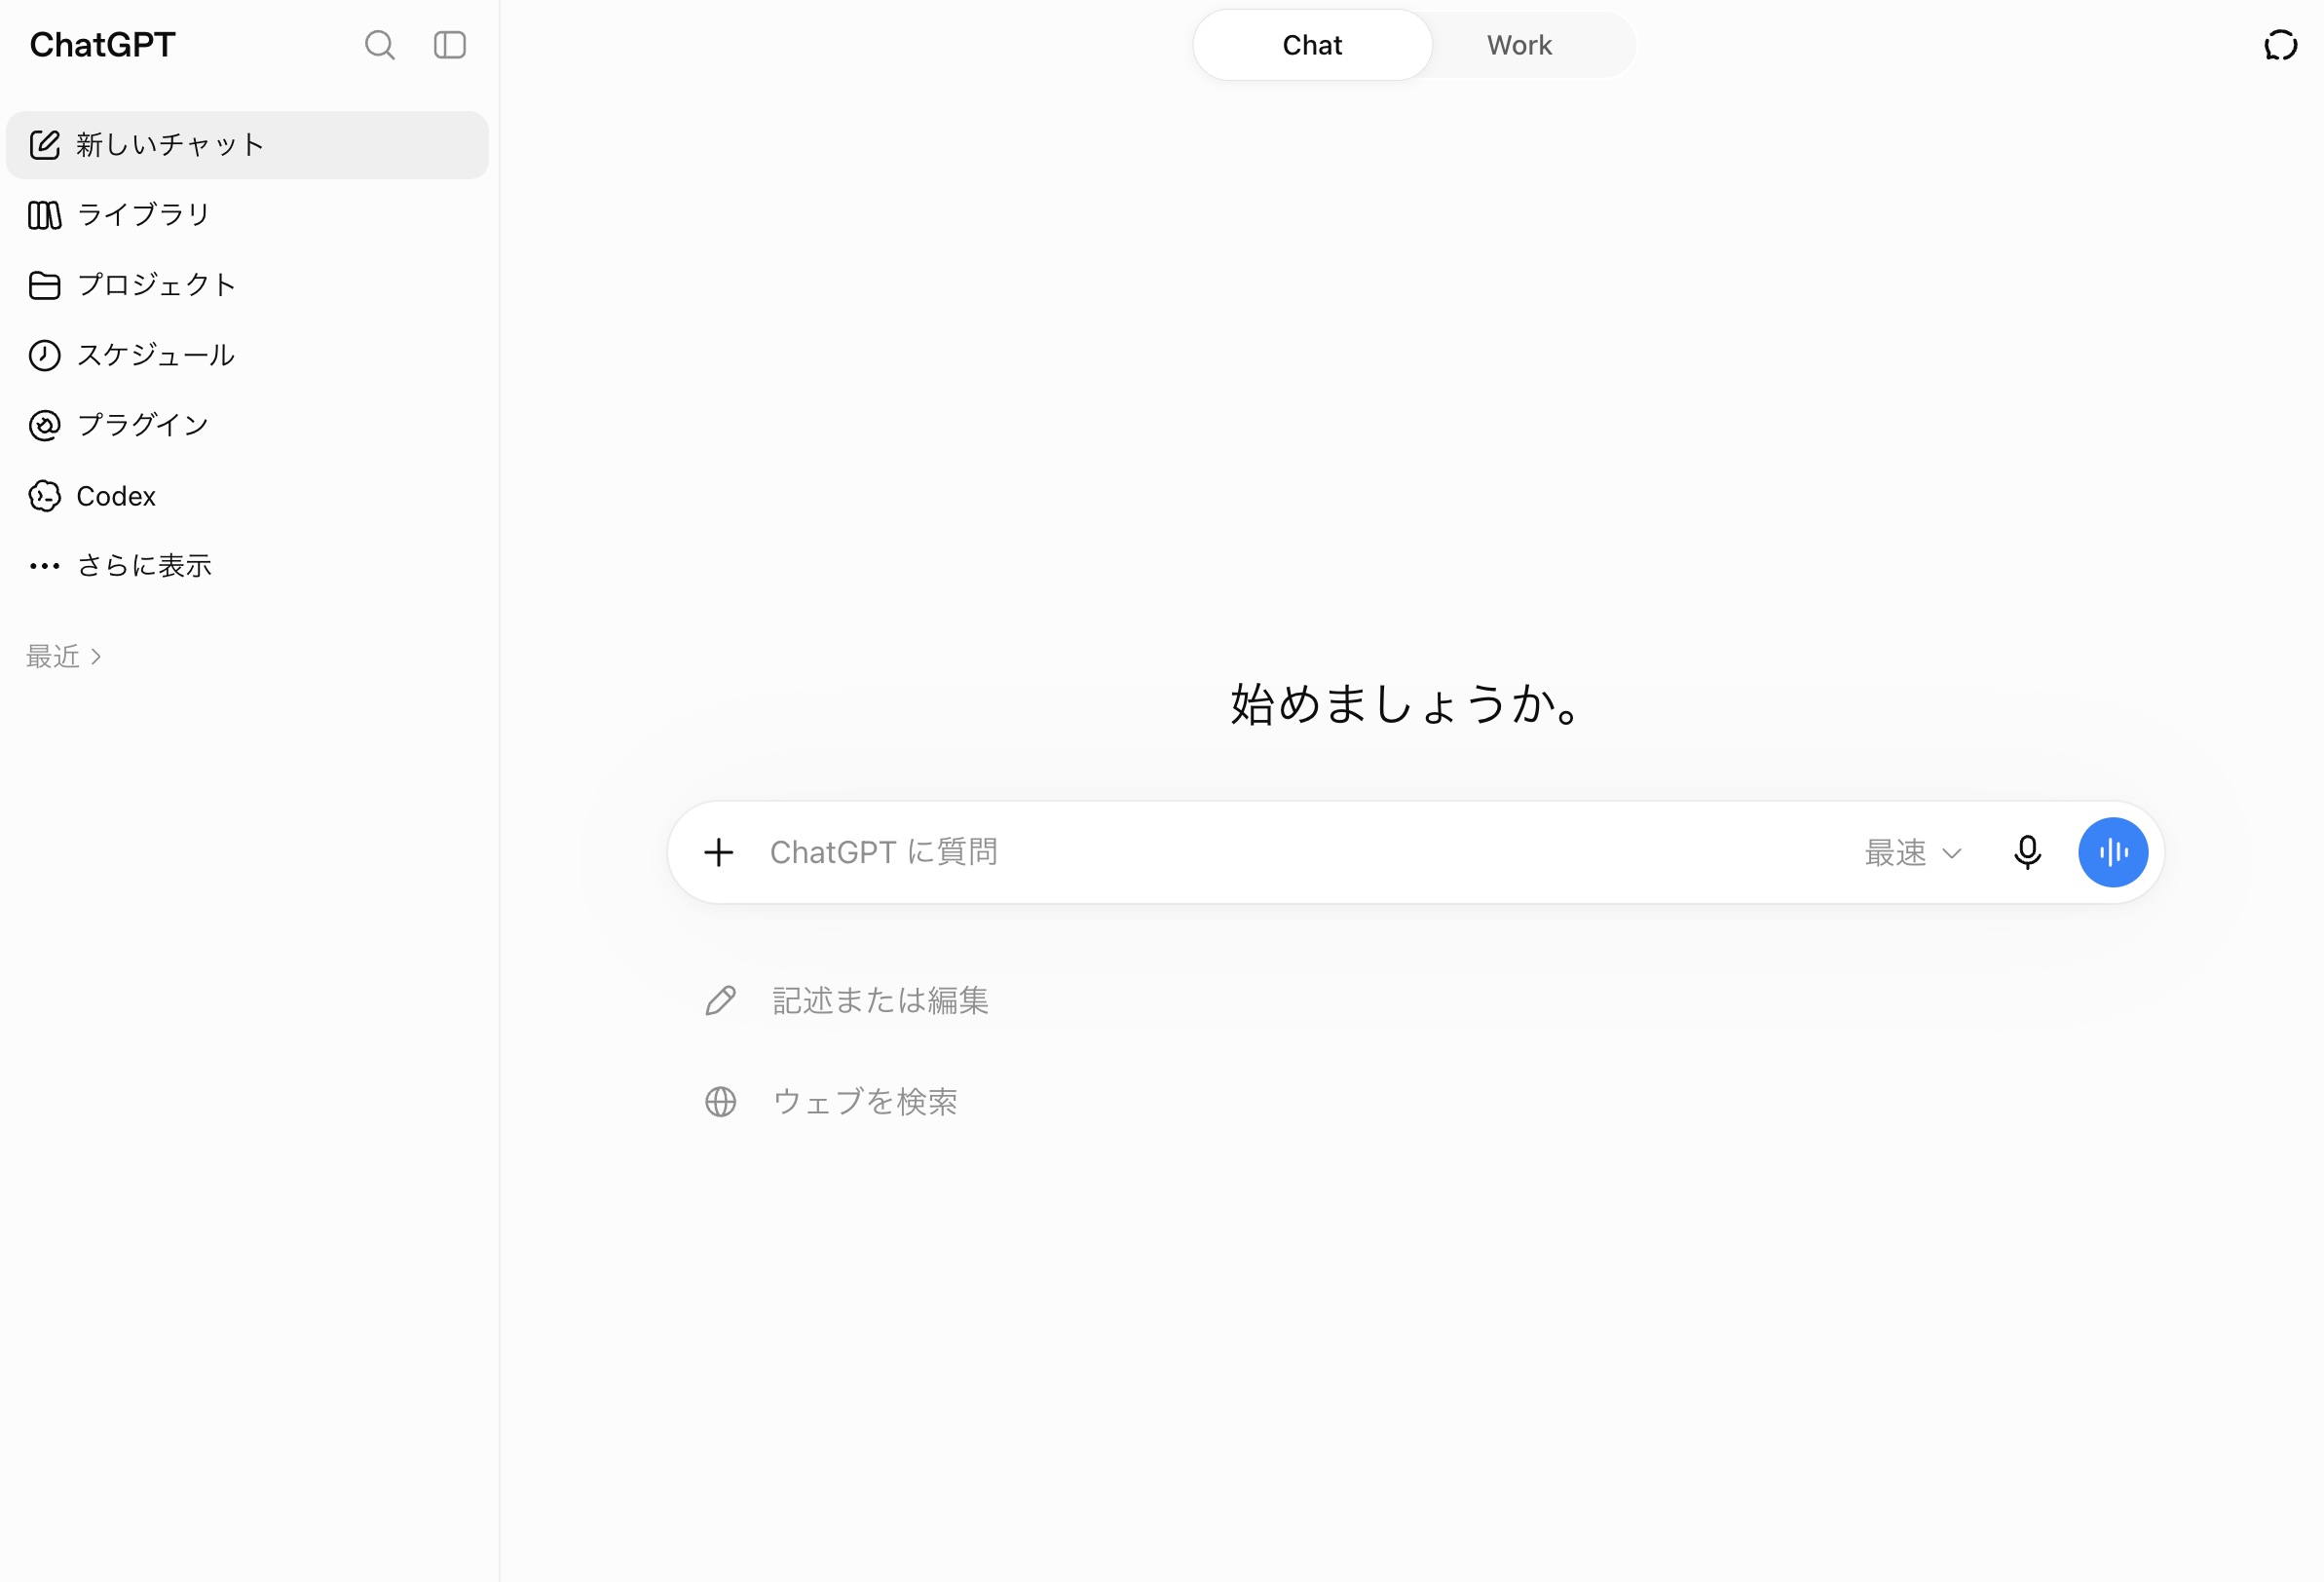Collapse the sidebar with the panel icon
This screenshot has height=1582, width=2324.
point(450,45)
